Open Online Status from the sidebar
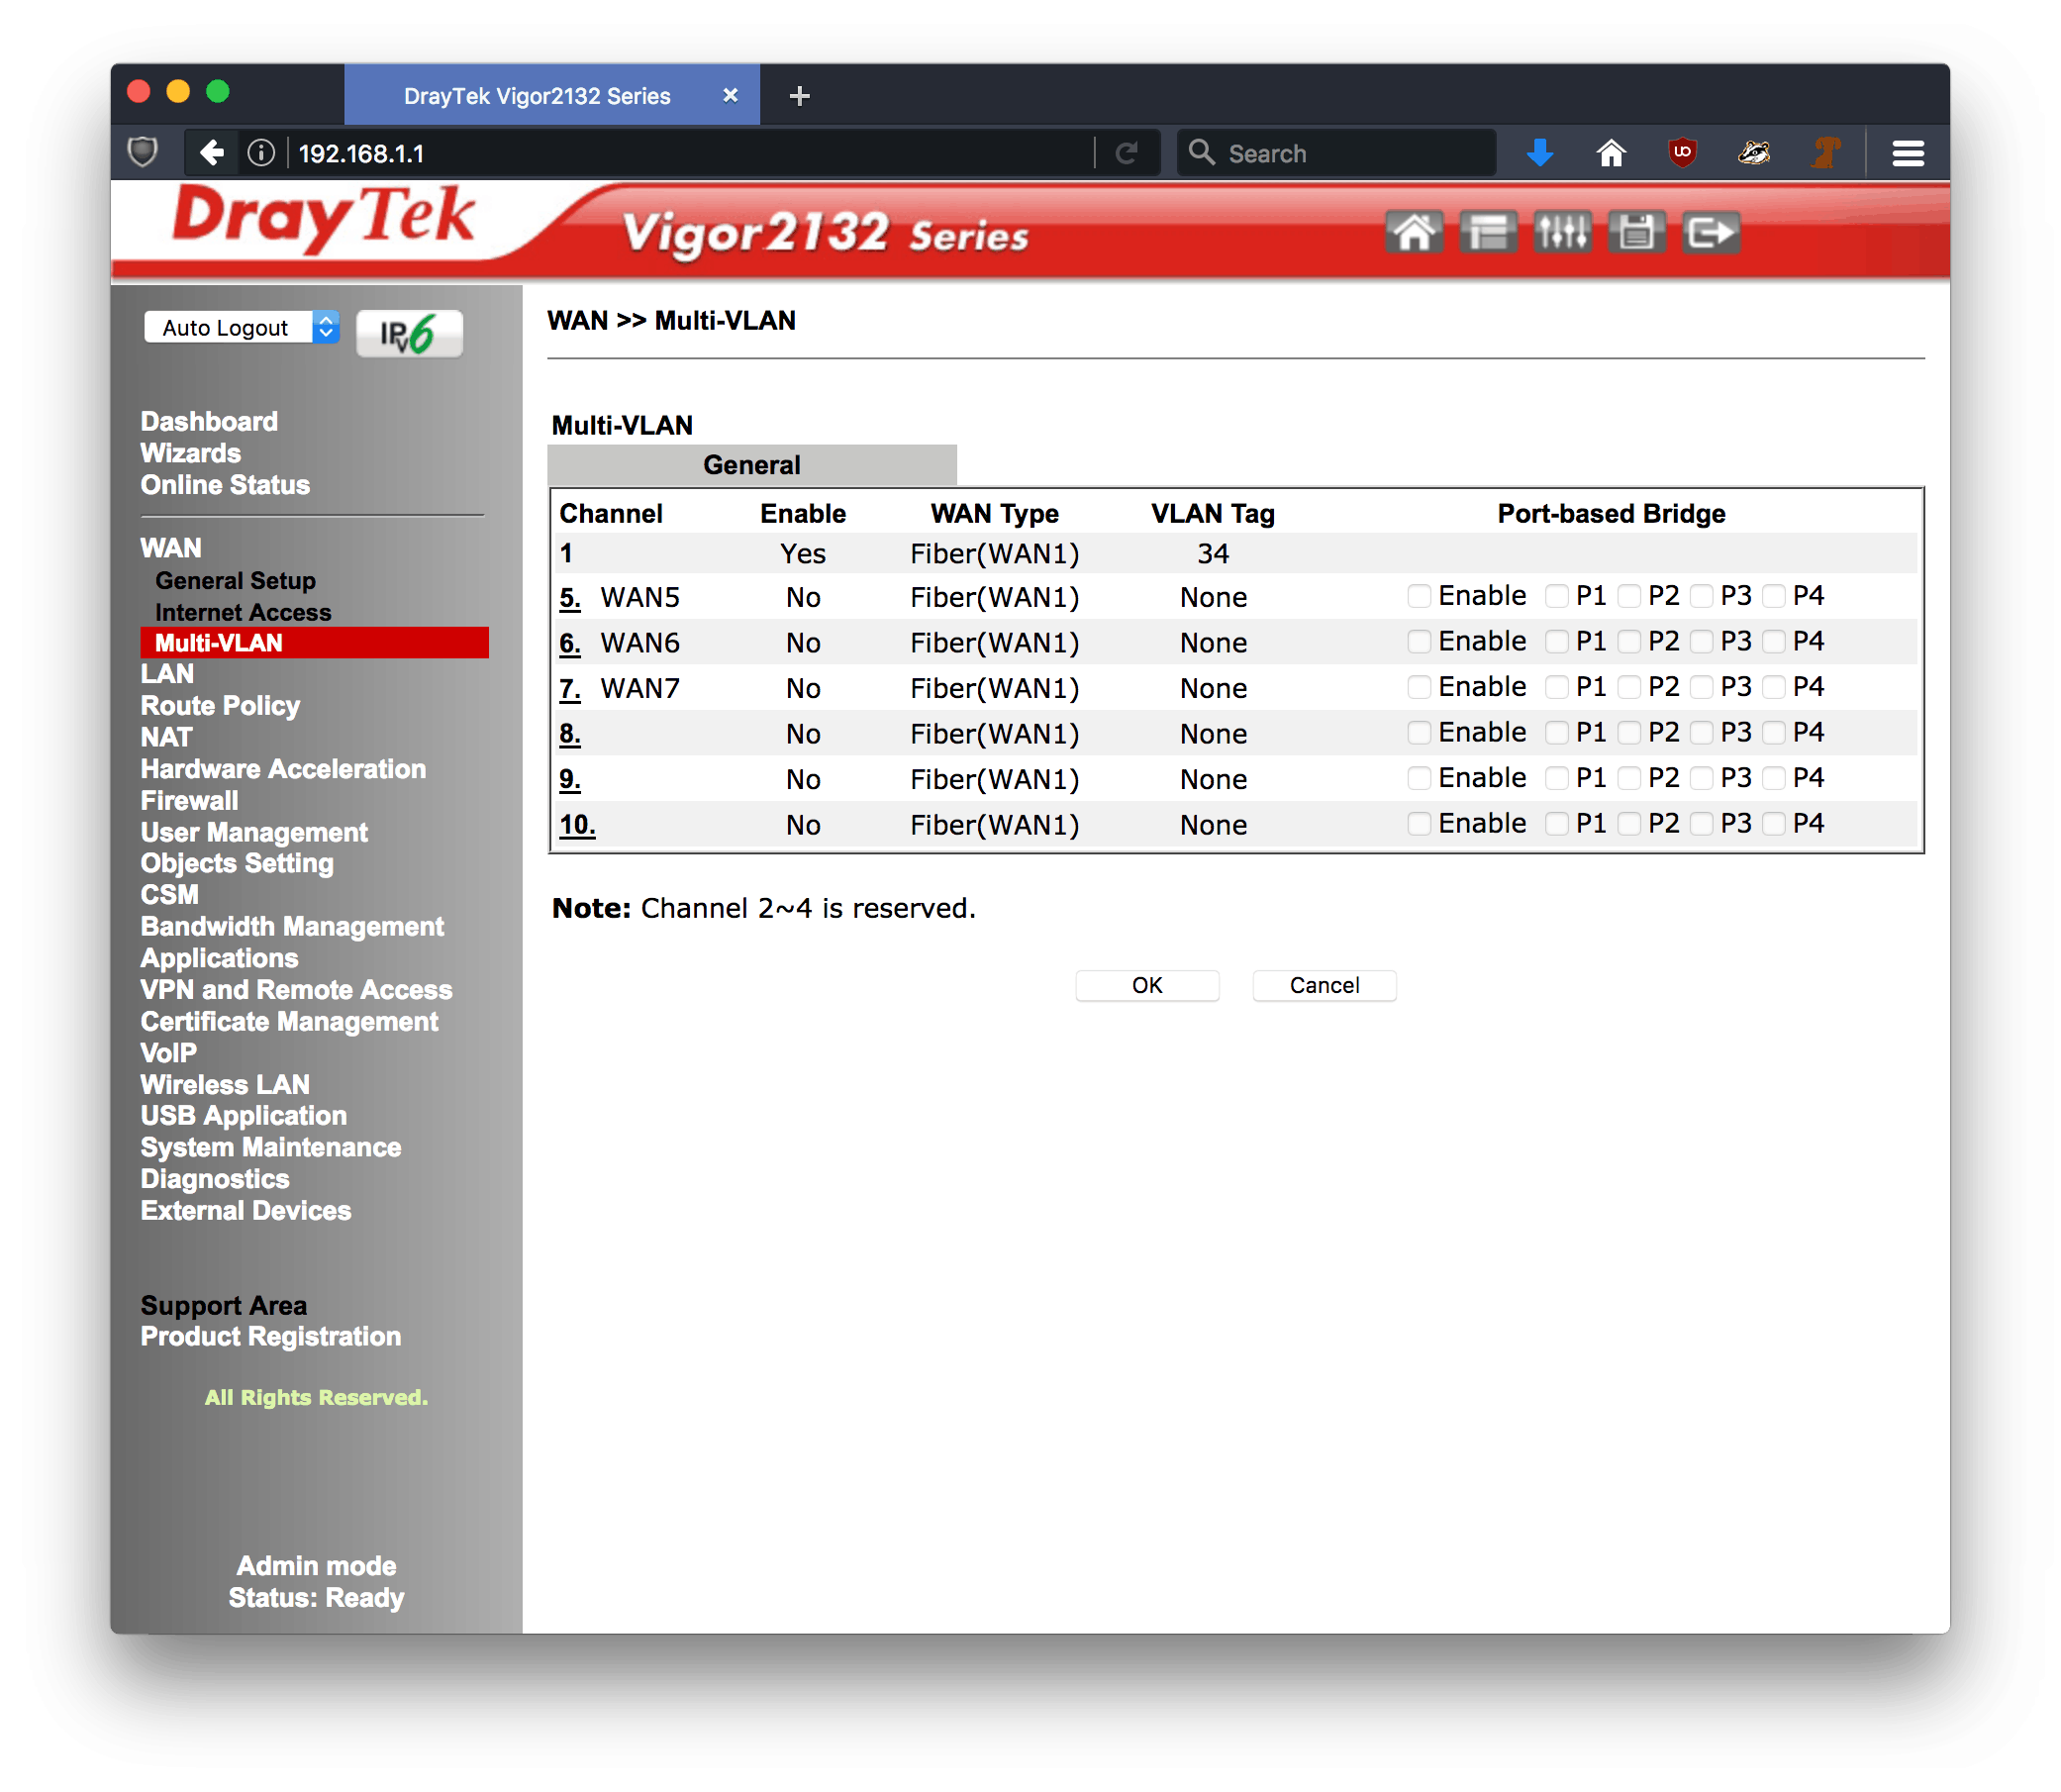Screen dimensions: 2061x1792 225,485
